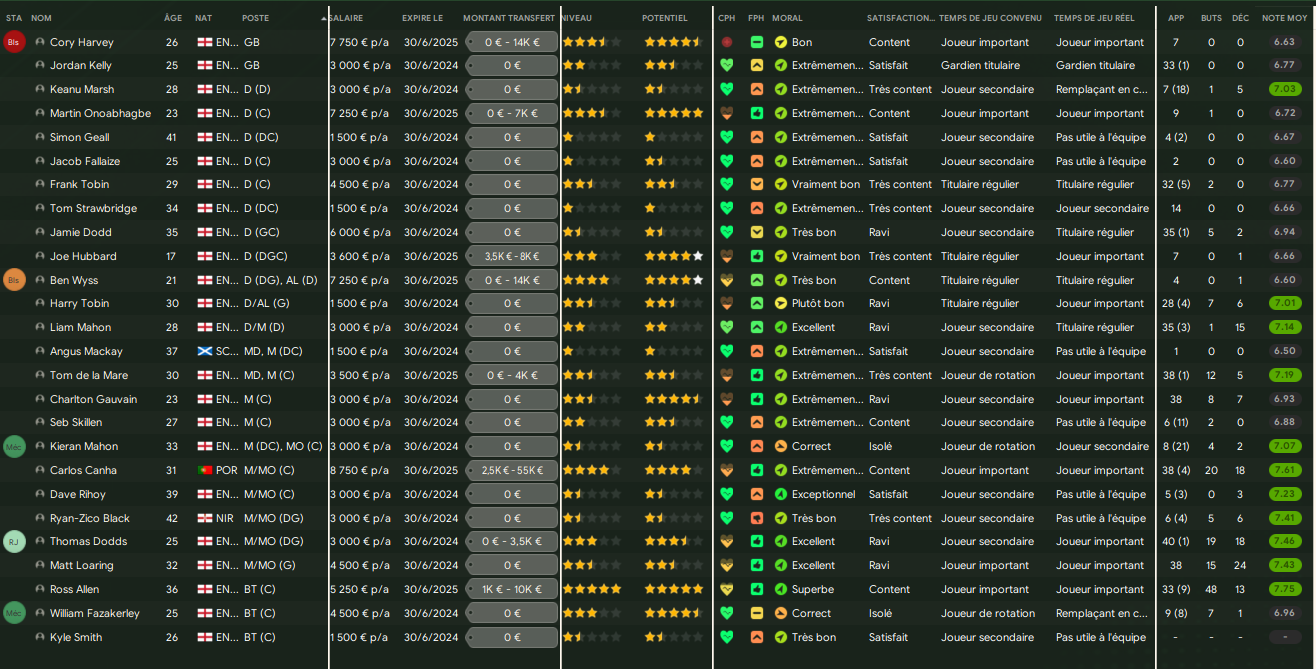Click Carlos Canha's 7.61 average rating badge
This screenshot has width=1316, height=669.
pos(1285,470)
